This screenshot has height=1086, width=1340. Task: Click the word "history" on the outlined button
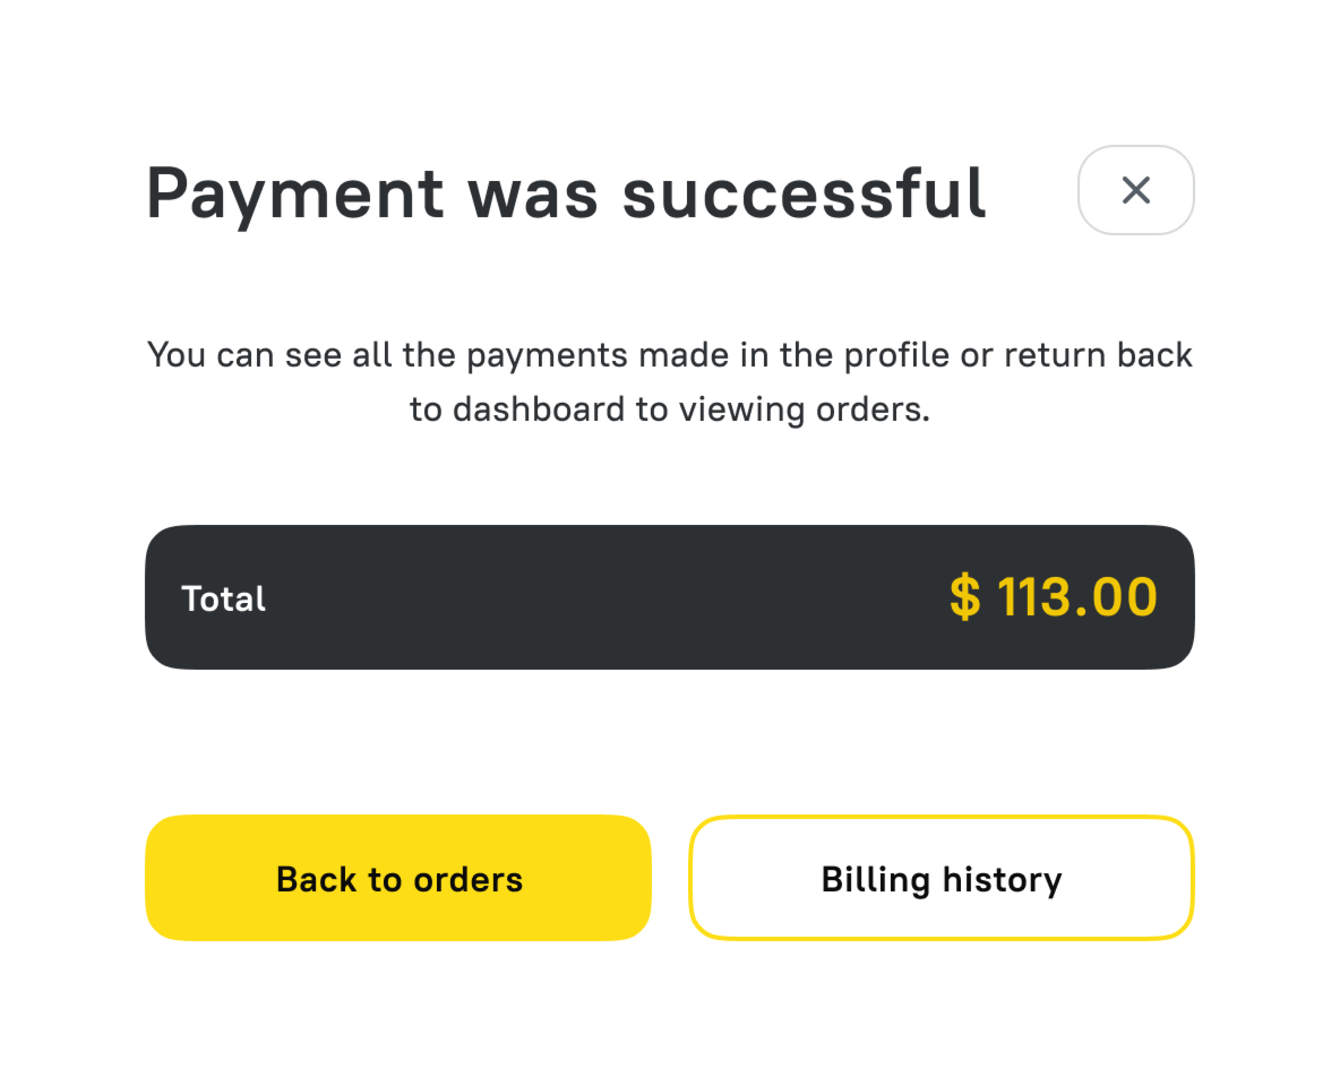coord(1002,879)
